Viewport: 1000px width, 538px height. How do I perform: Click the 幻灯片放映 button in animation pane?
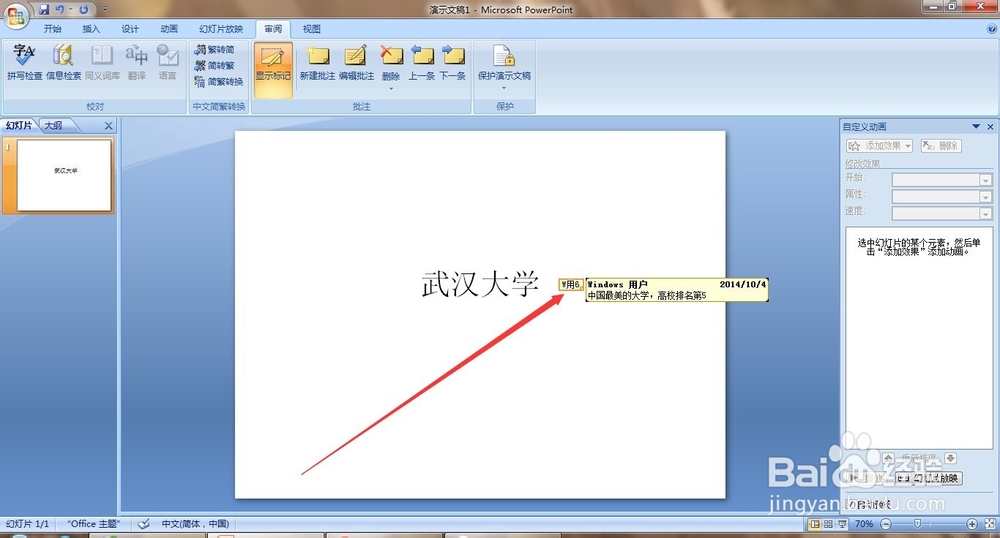[929, 478]
